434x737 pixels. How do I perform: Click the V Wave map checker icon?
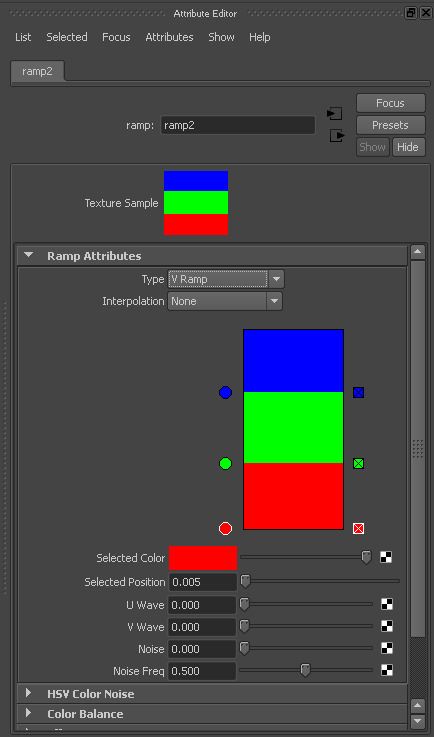[x=387, y=626]
